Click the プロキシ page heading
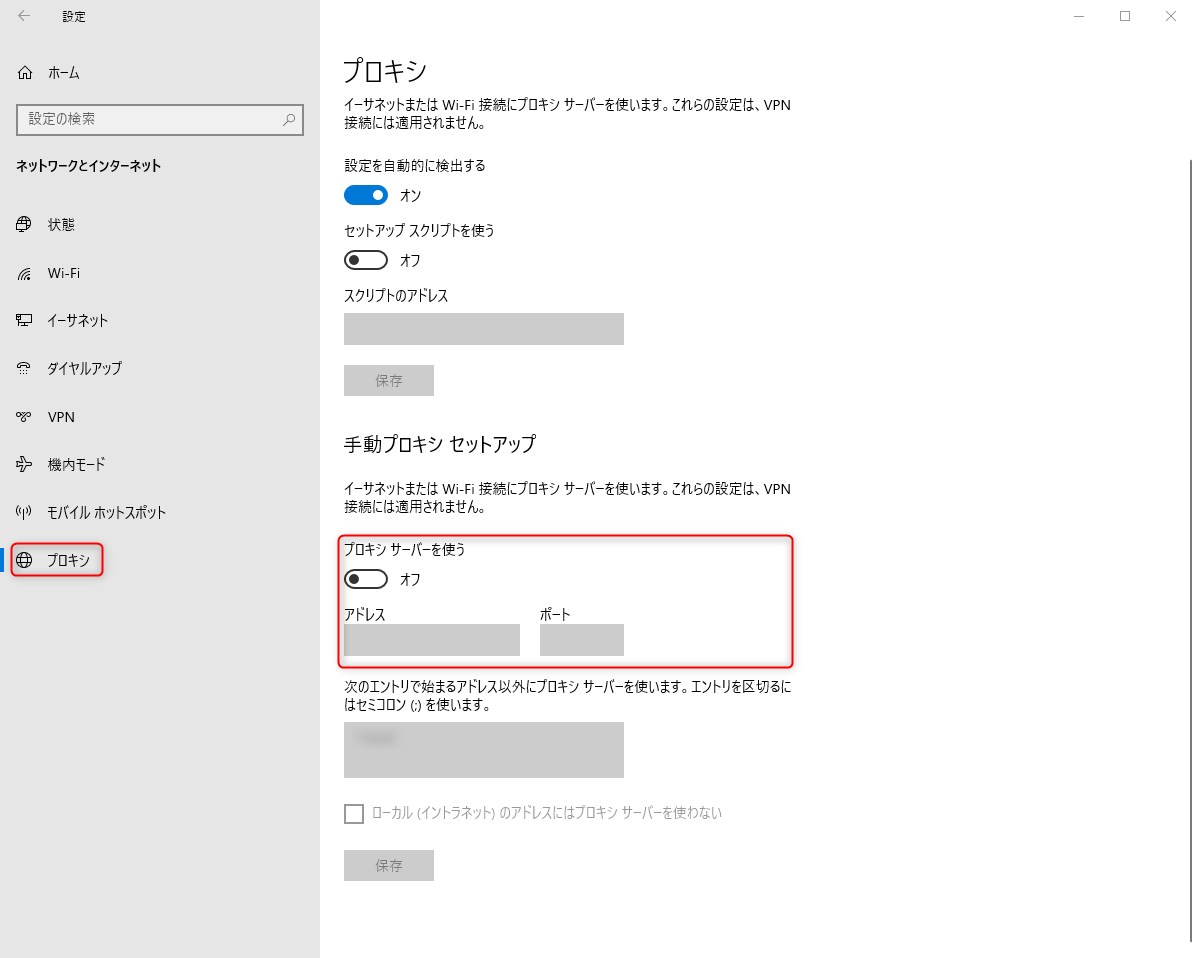Screen dimensions: 1194x958 (385, 72)
